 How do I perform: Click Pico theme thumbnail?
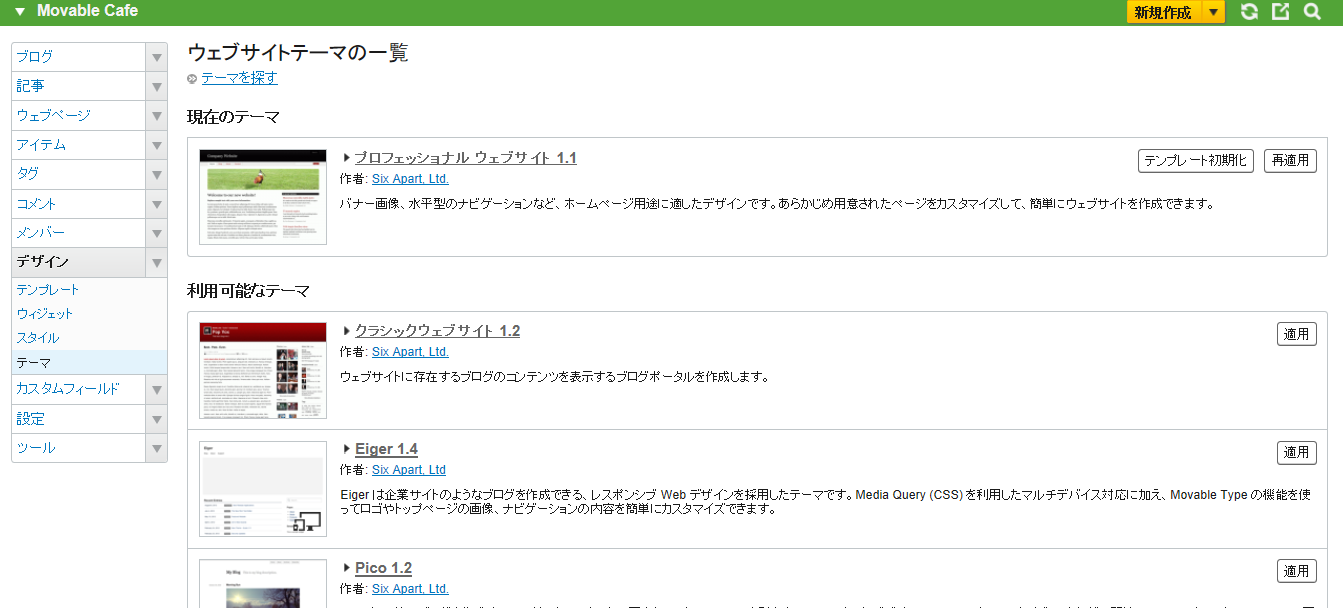pos(263,584)
